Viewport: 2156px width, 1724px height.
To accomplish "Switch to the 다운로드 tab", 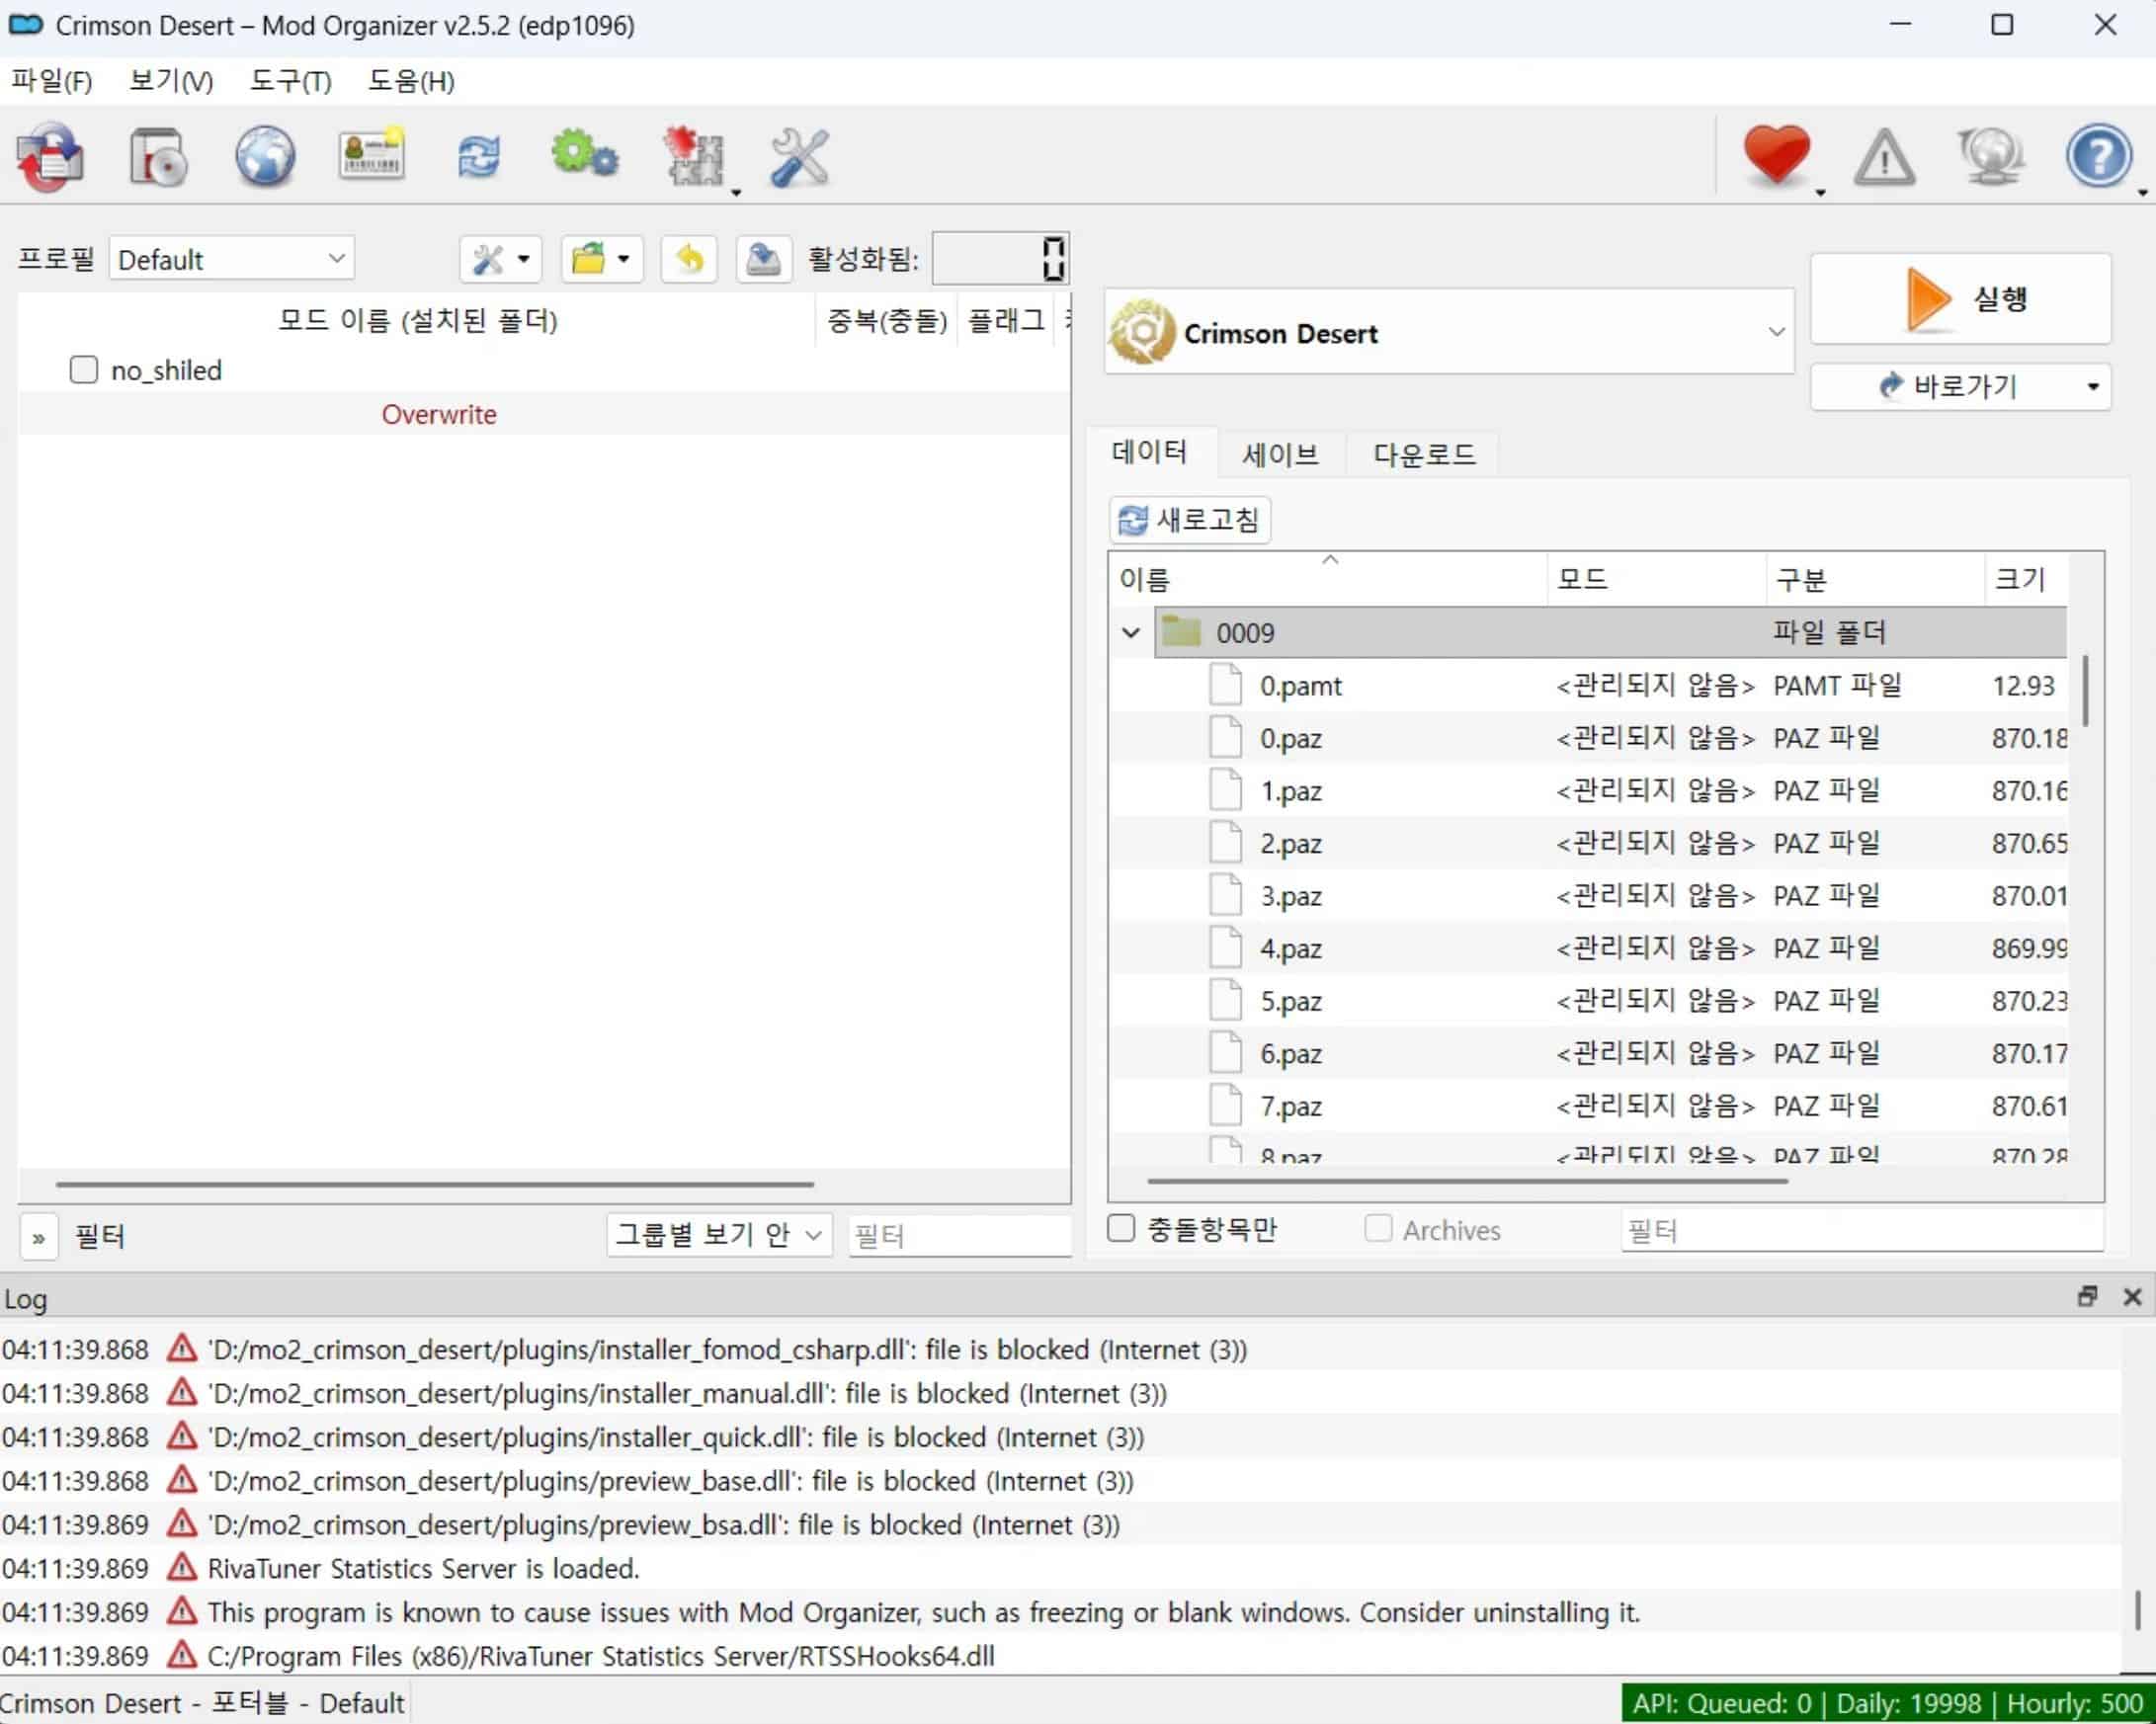I will (1423, 455).
